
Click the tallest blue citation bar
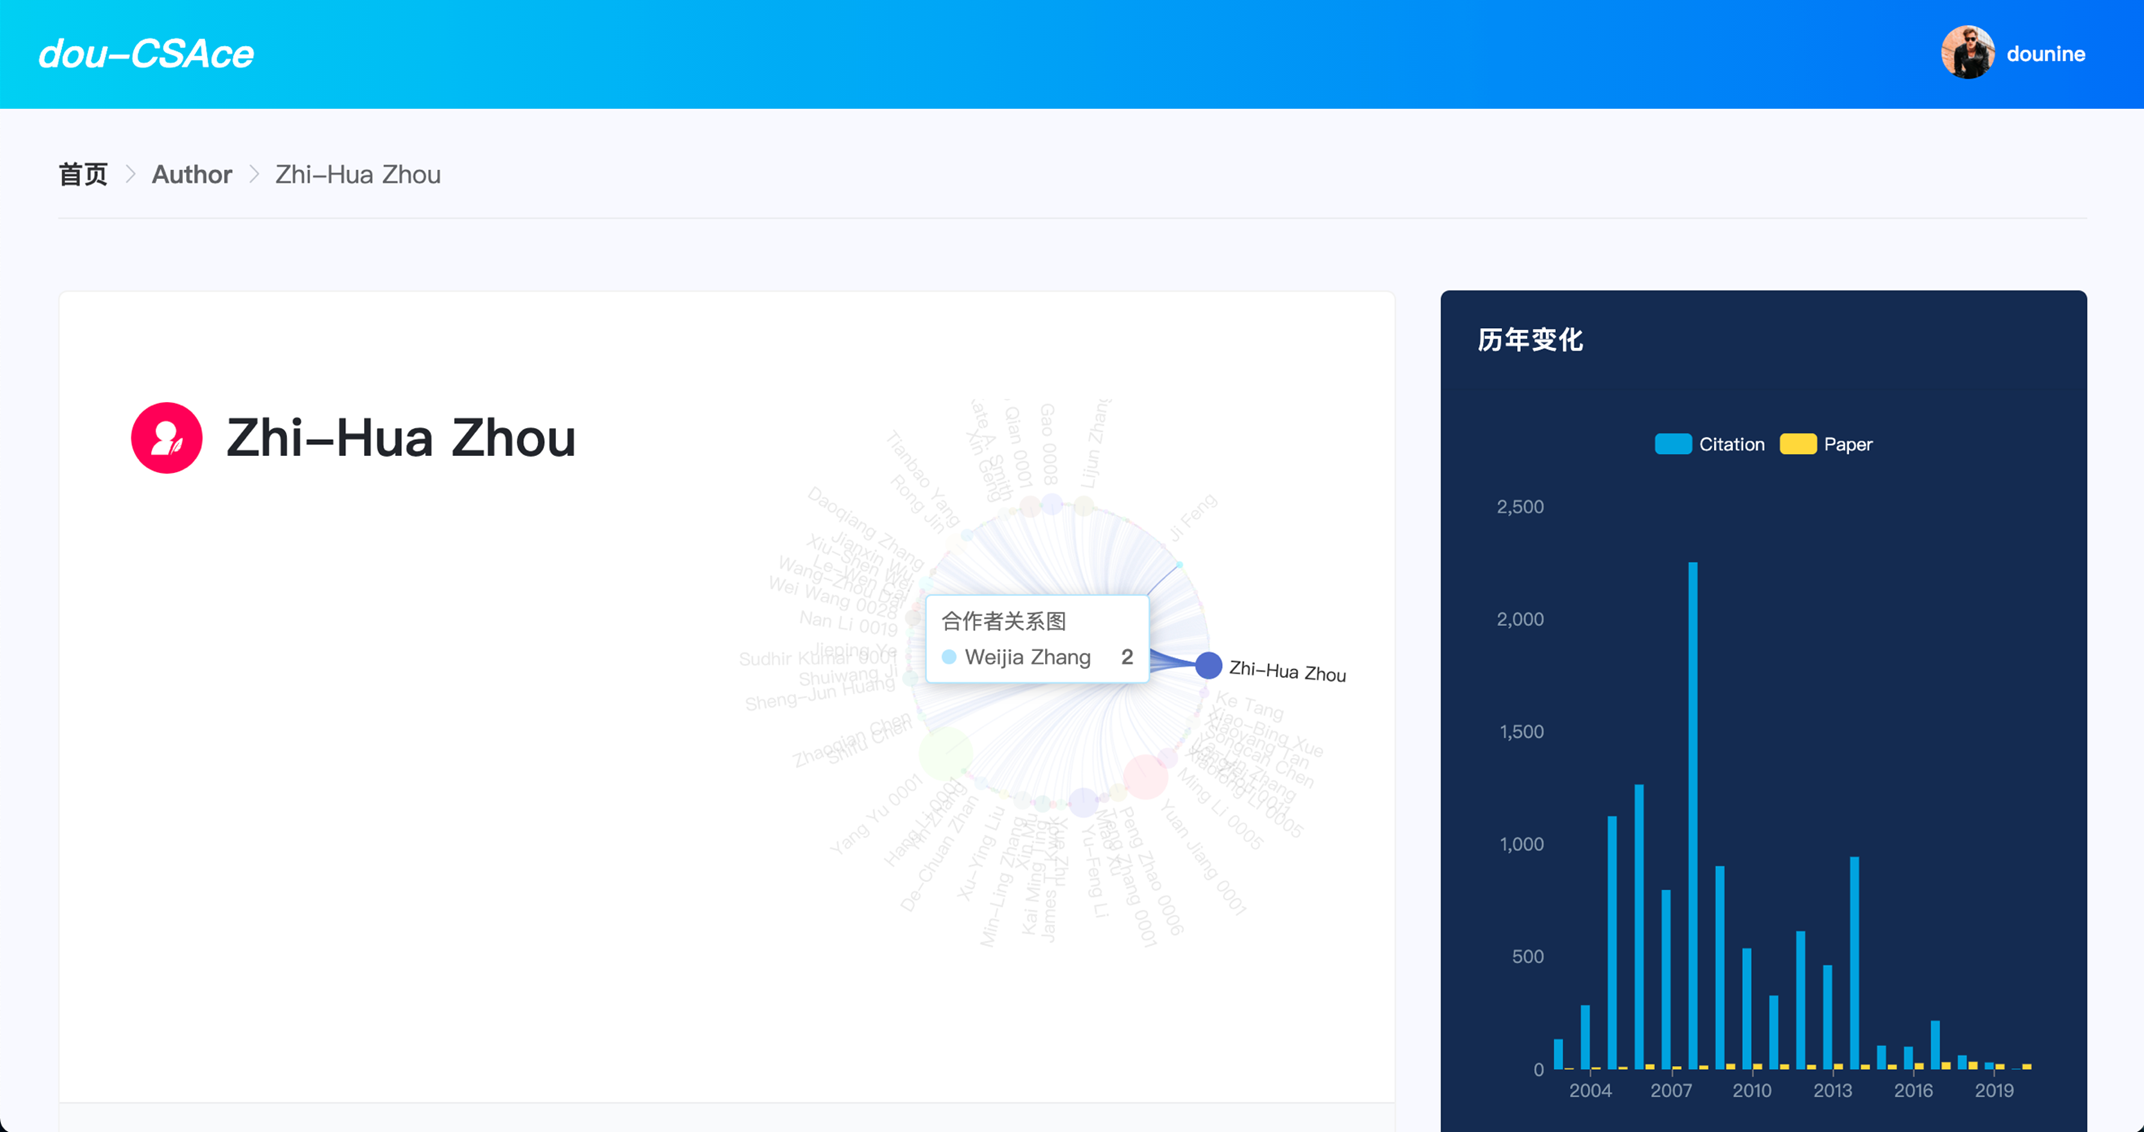coord(1693,815)
